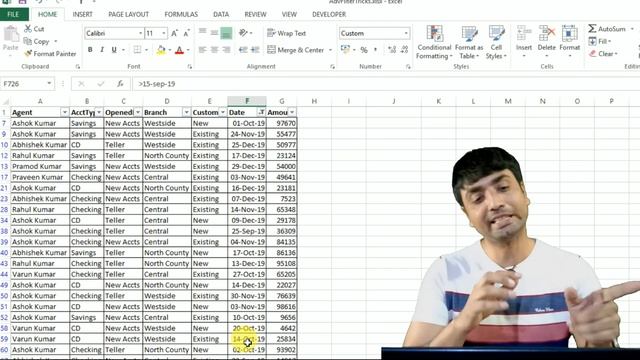Open the Branch column filter dropdown
This screenshot has height=360, width=640.
click(186, 112)
